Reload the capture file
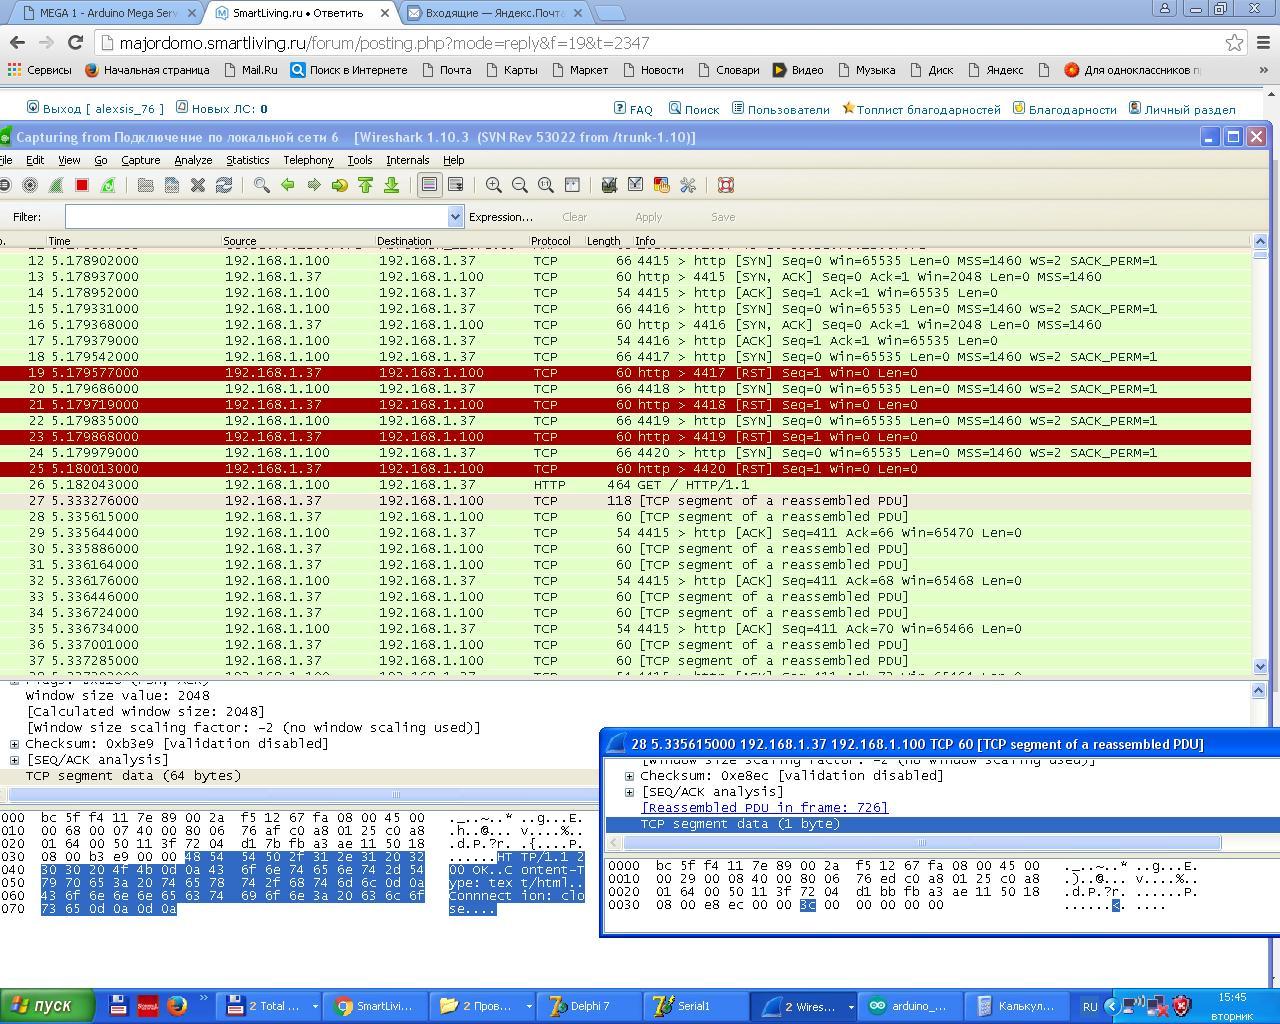1280x1024 pixels. tap(224, 185)
